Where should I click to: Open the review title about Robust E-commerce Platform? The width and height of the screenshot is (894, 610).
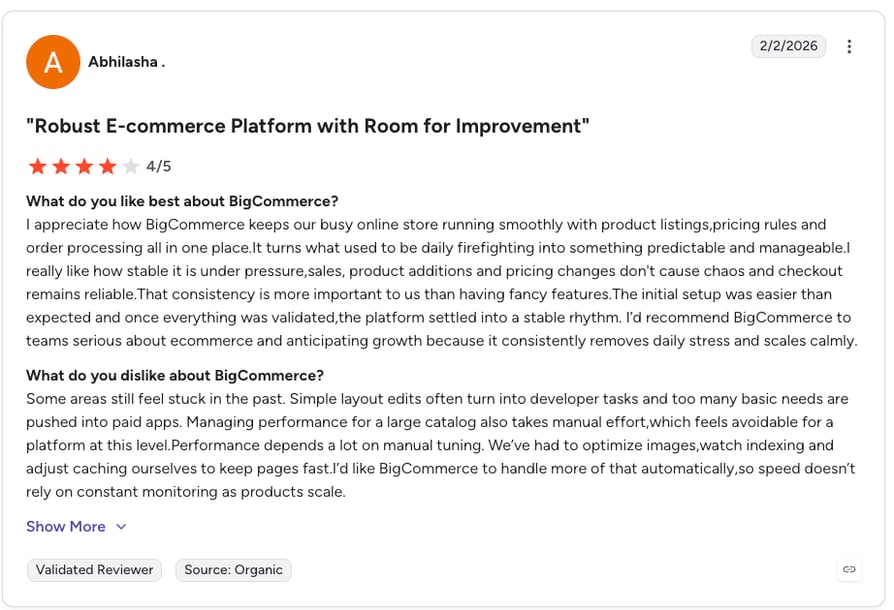tap(308, 125)
